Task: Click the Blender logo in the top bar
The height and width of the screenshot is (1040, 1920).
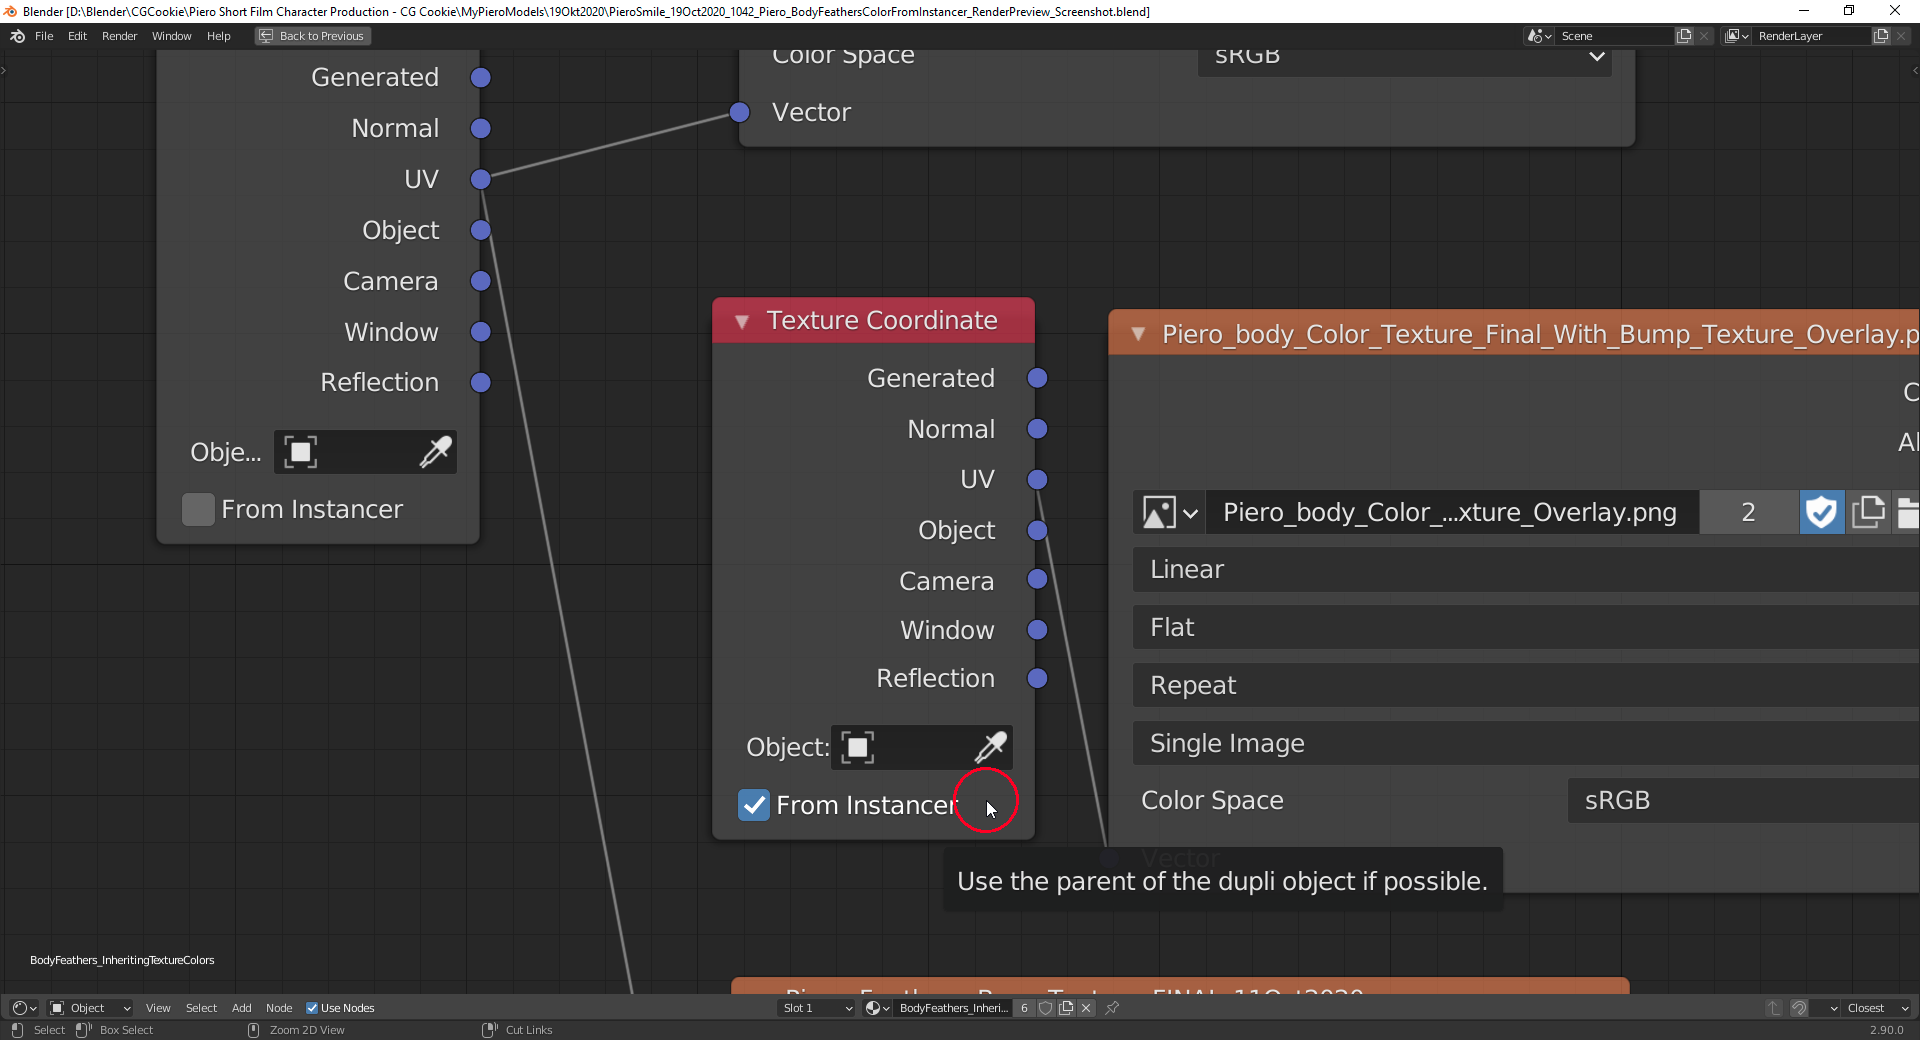Action: 16,36
